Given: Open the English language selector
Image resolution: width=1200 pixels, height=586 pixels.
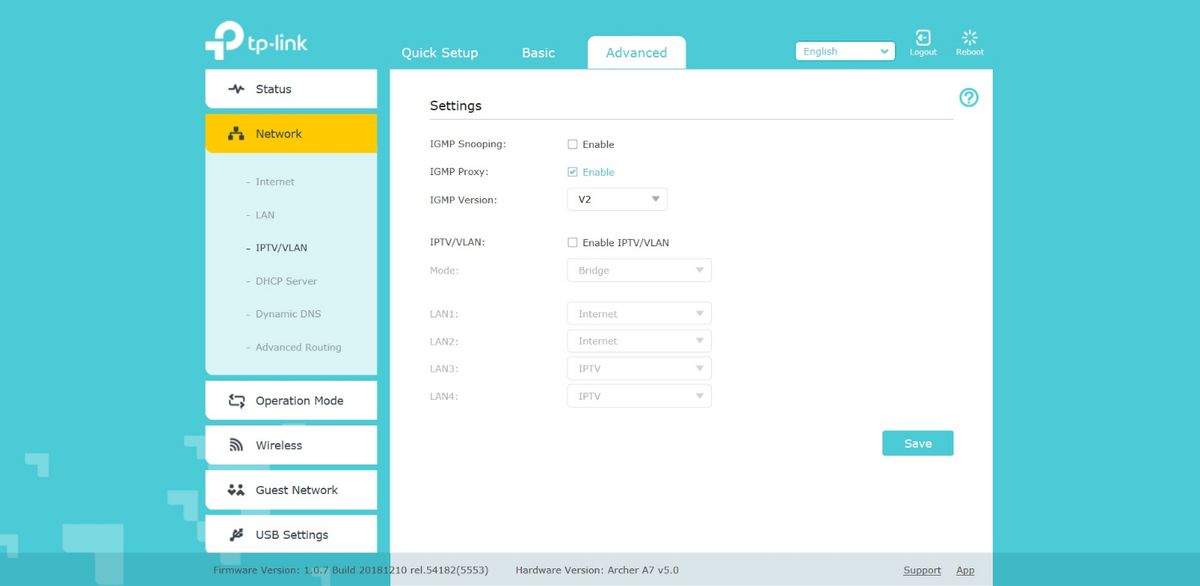Looking at the screenshot, I should click(x=843, y=51).
